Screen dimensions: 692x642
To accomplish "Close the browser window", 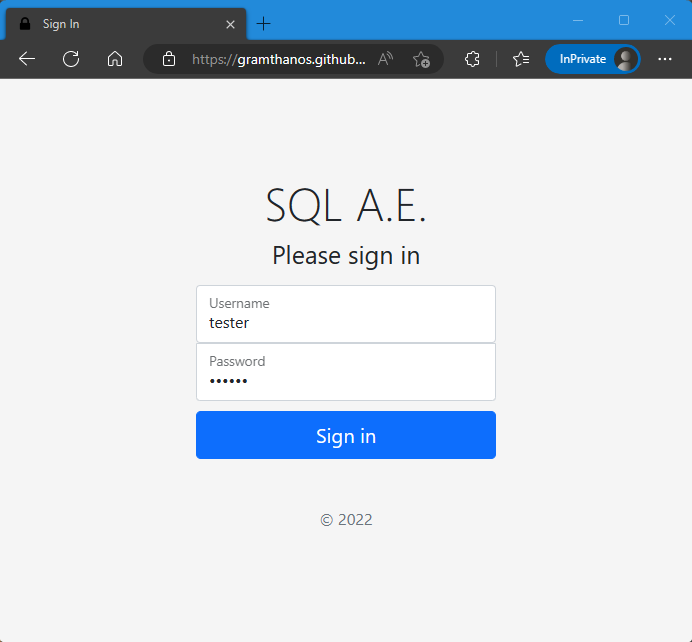I will (669, 20).
